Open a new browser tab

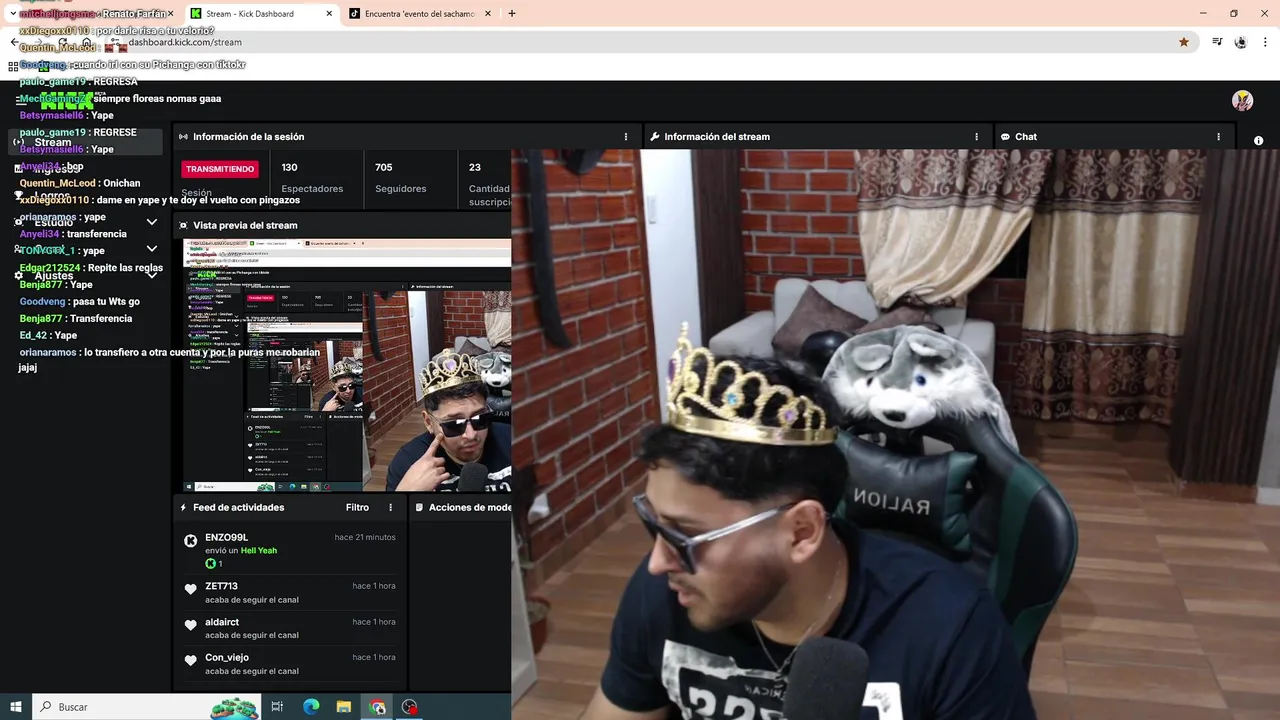click(x=512, y=14)
